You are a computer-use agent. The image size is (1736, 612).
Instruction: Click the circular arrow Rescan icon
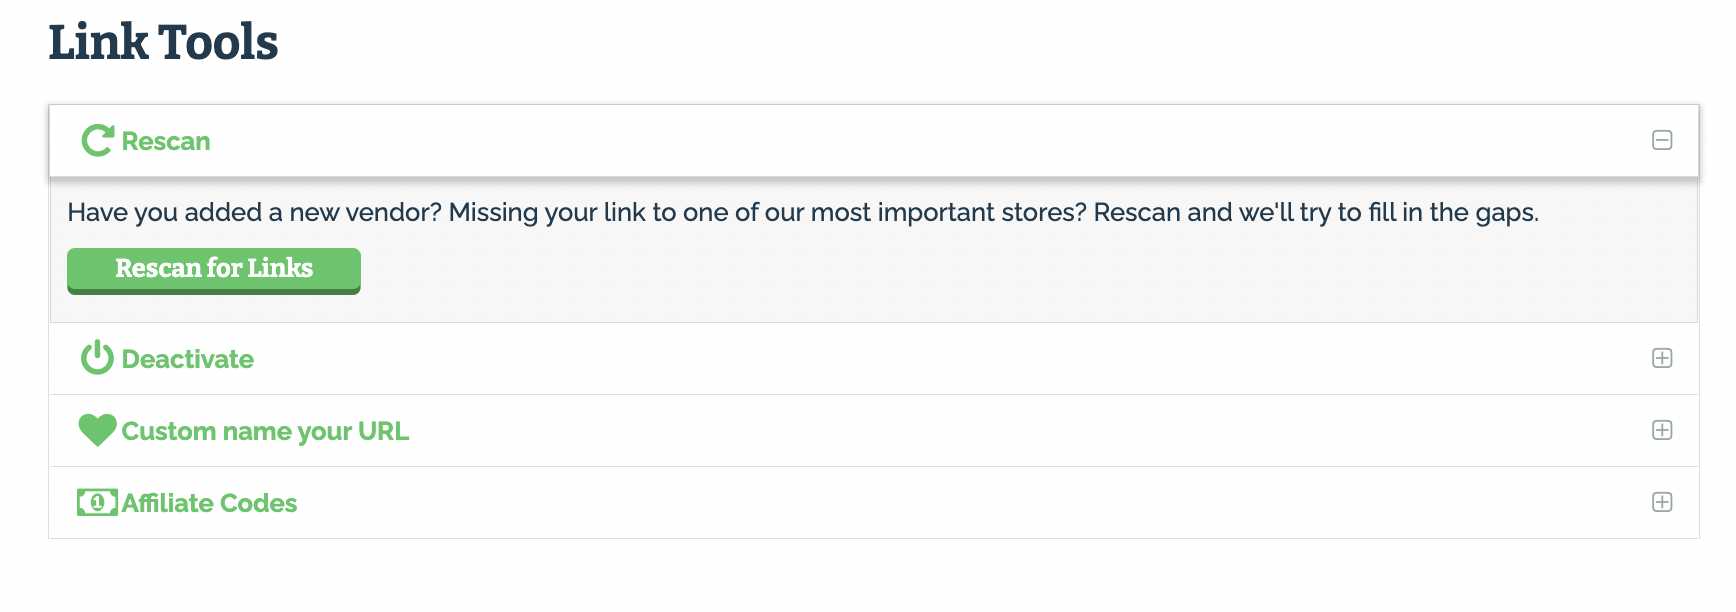pyautogui.click(x=97, y=141)
